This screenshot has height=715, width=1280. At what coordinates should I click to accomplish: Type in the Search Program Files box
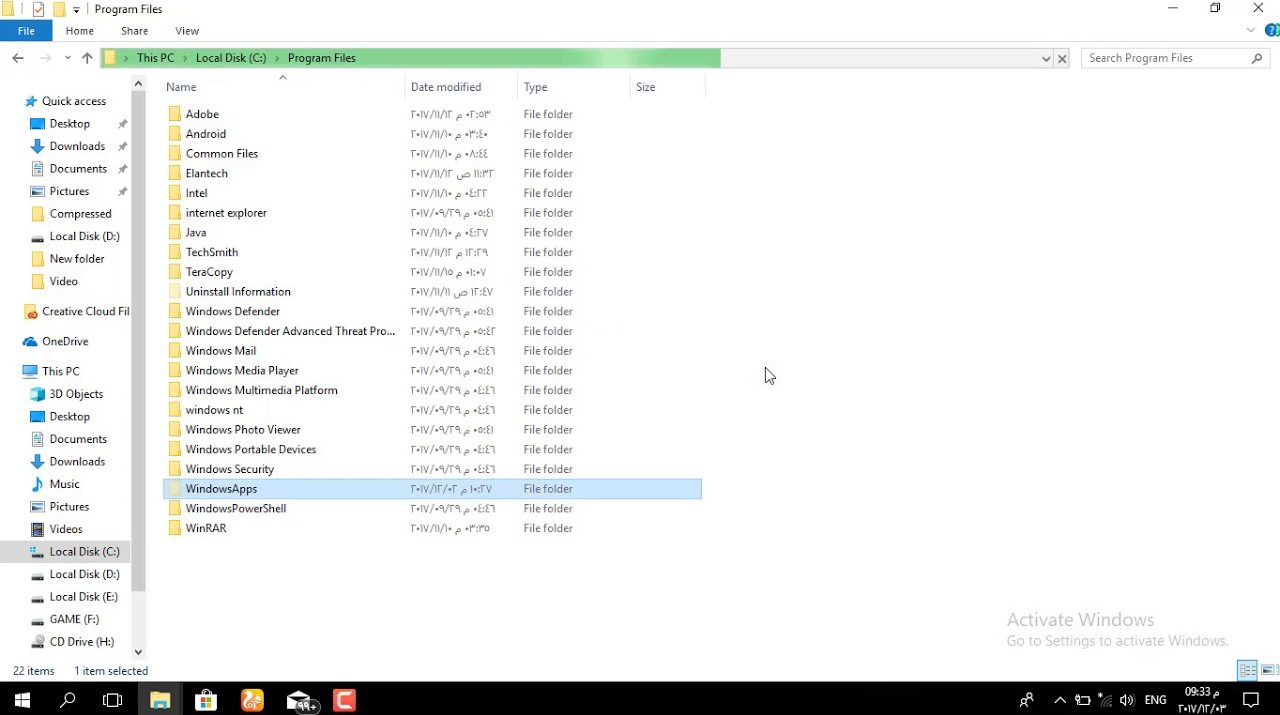(1165, 58)
